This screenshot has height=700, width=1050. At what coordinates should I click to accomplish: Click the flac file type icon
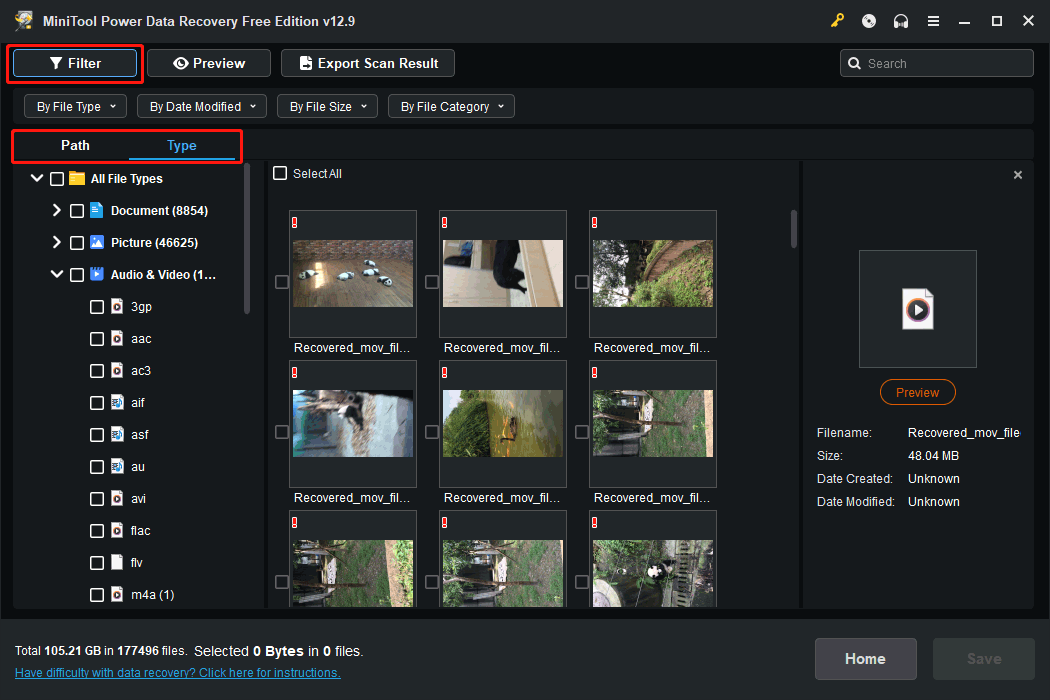click(117, 531)
